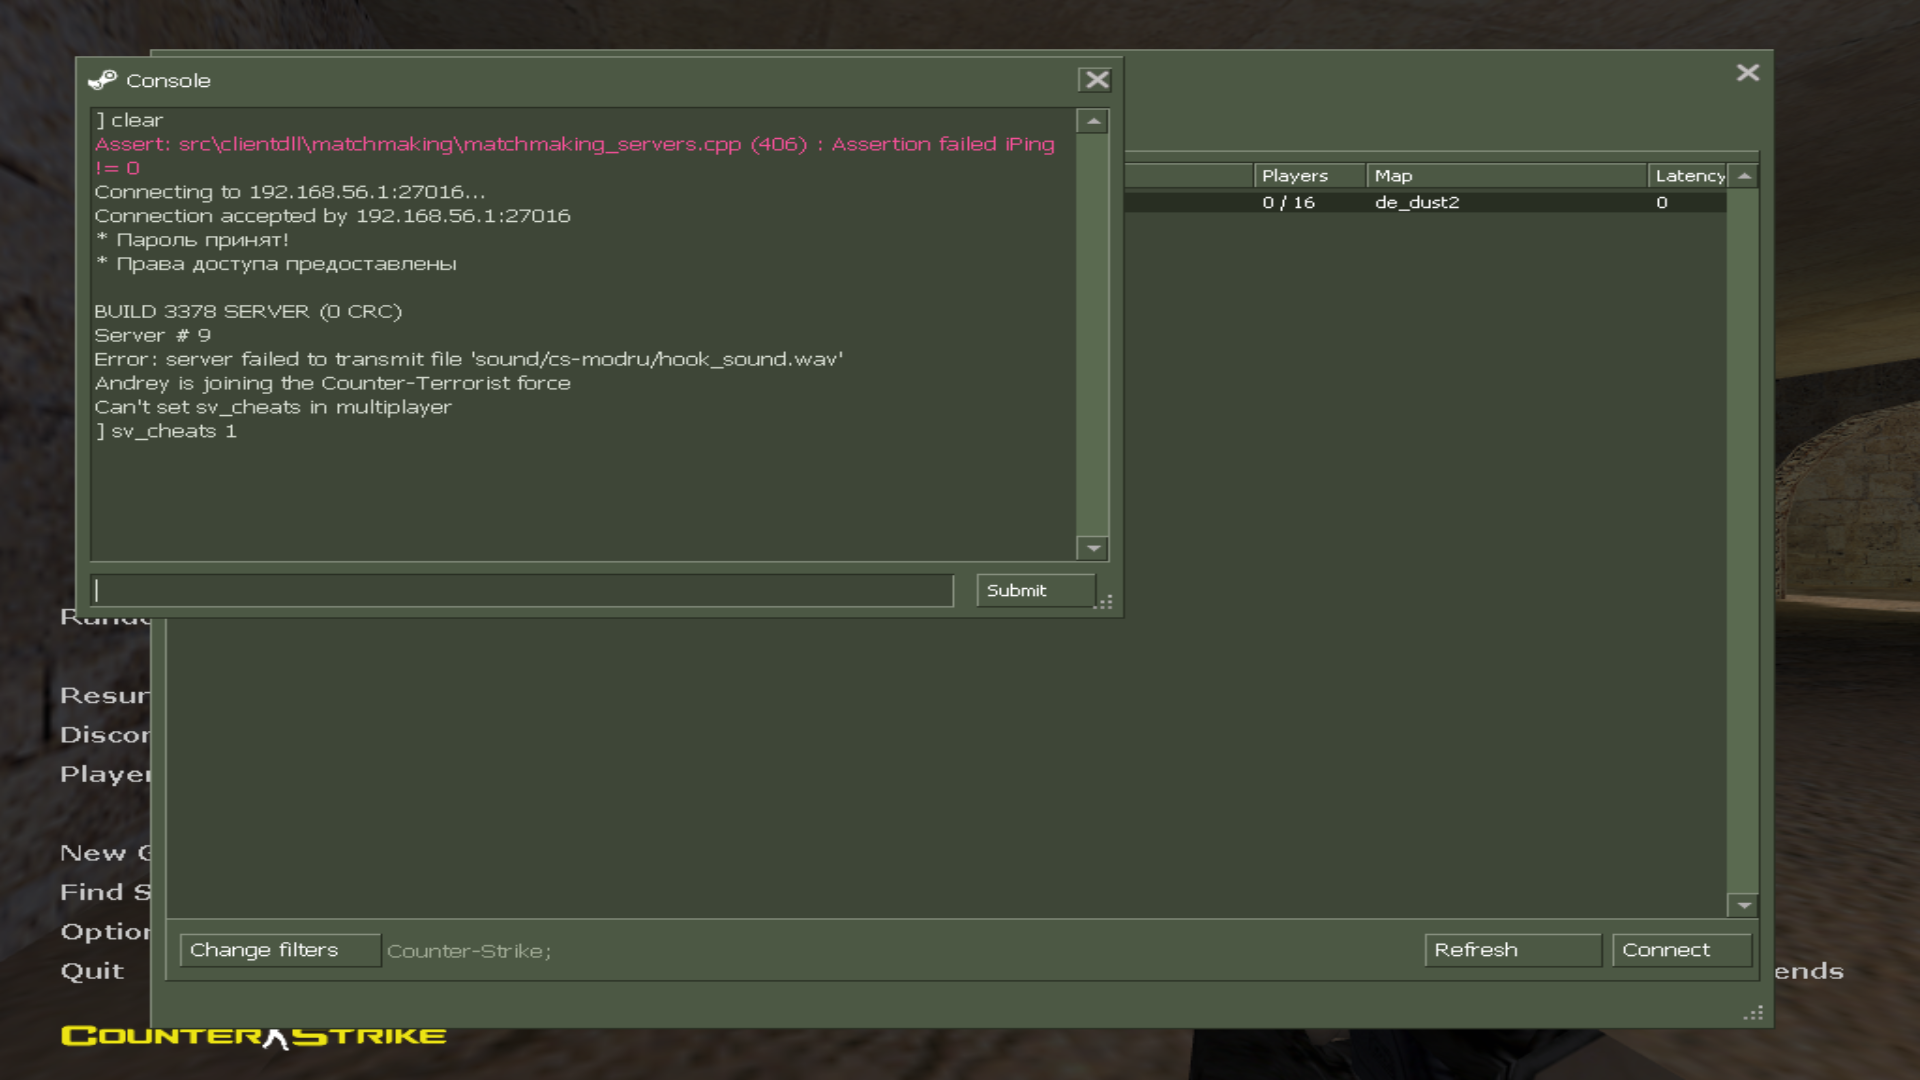Click the 'Connection accepted by' console line
The image size is (1920, 1080).
333,216
